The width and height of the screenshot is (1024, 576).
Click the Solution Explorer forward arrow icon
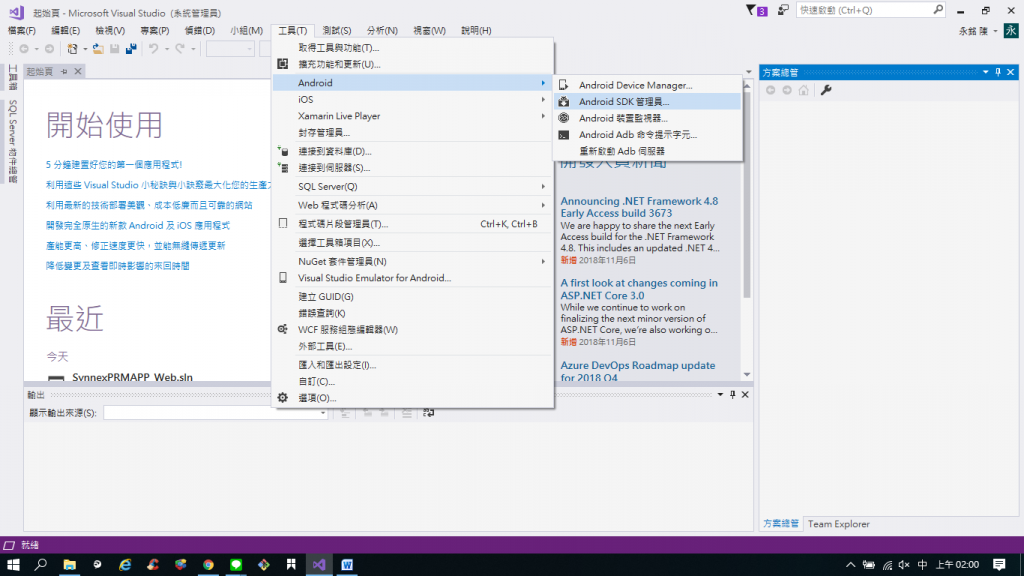point(787,90)
